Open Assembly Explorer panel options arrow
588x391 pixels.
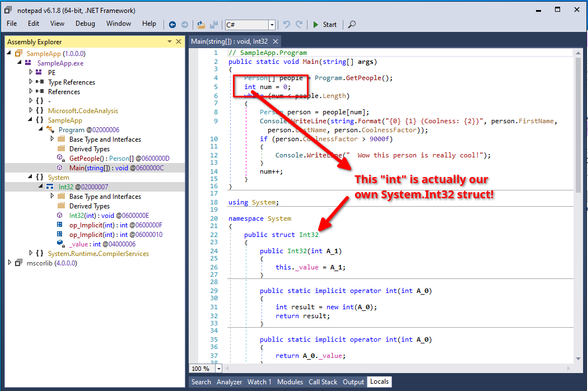pyautogui.click(x=170, y=42)
